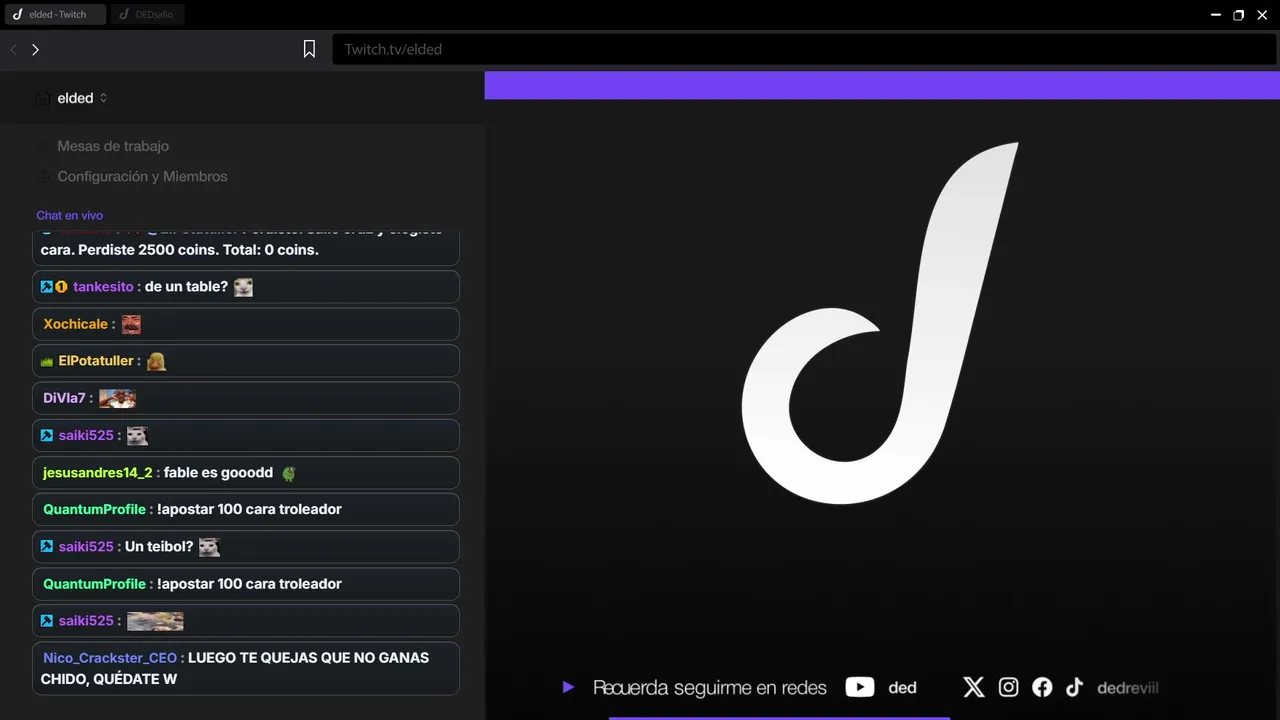Click the back navigation arrow
Screen dimensions: 1280x720
click(x=14, y=49)
